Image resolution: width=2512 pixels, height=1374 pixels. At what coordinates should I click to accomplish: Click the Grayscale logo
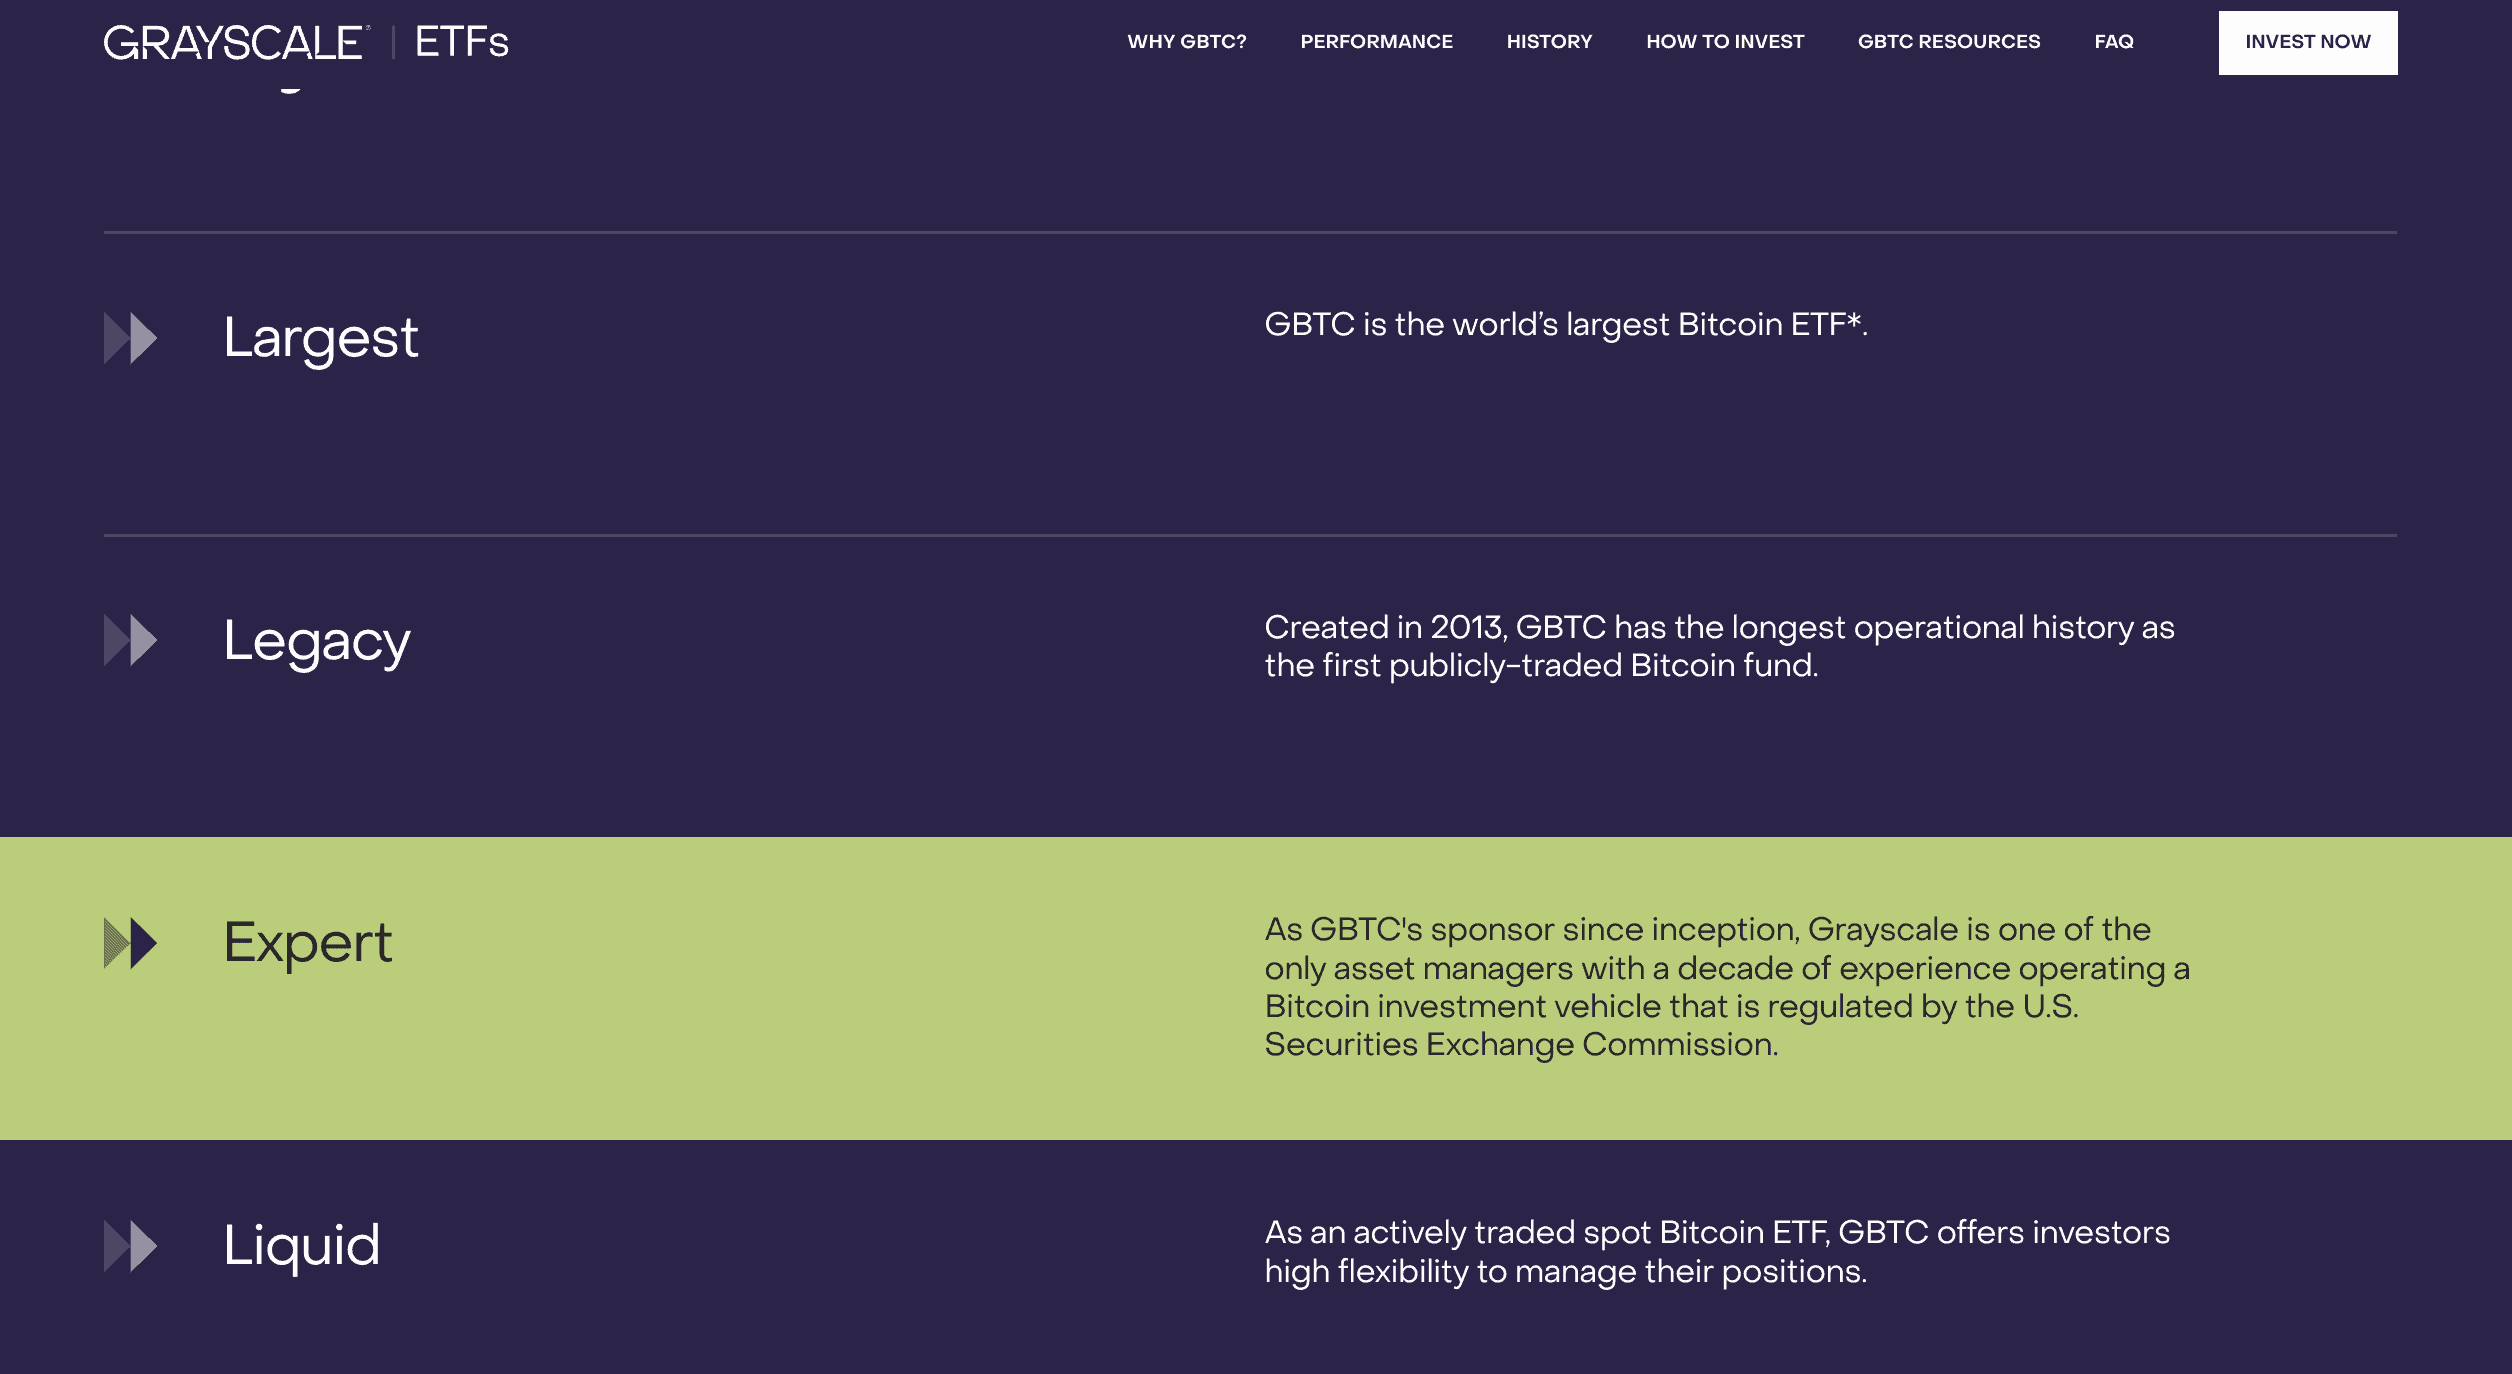tap(234, 43)
